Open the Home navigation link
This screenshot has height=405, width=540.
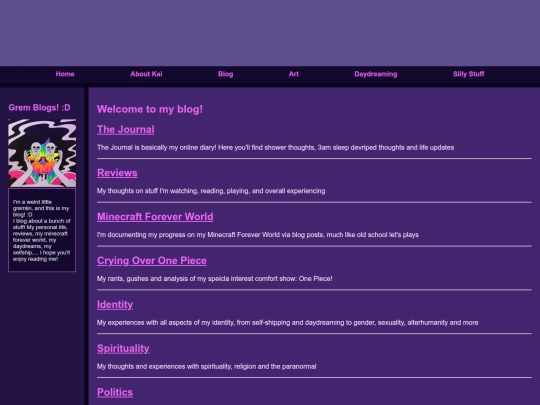(x=65, y=74)
